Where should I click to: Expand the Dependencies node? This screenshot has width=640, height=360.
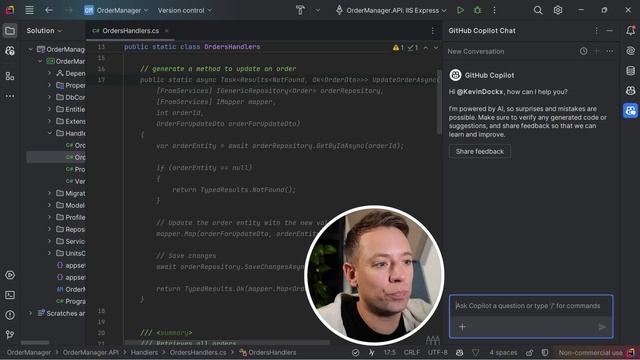(49, 73)
